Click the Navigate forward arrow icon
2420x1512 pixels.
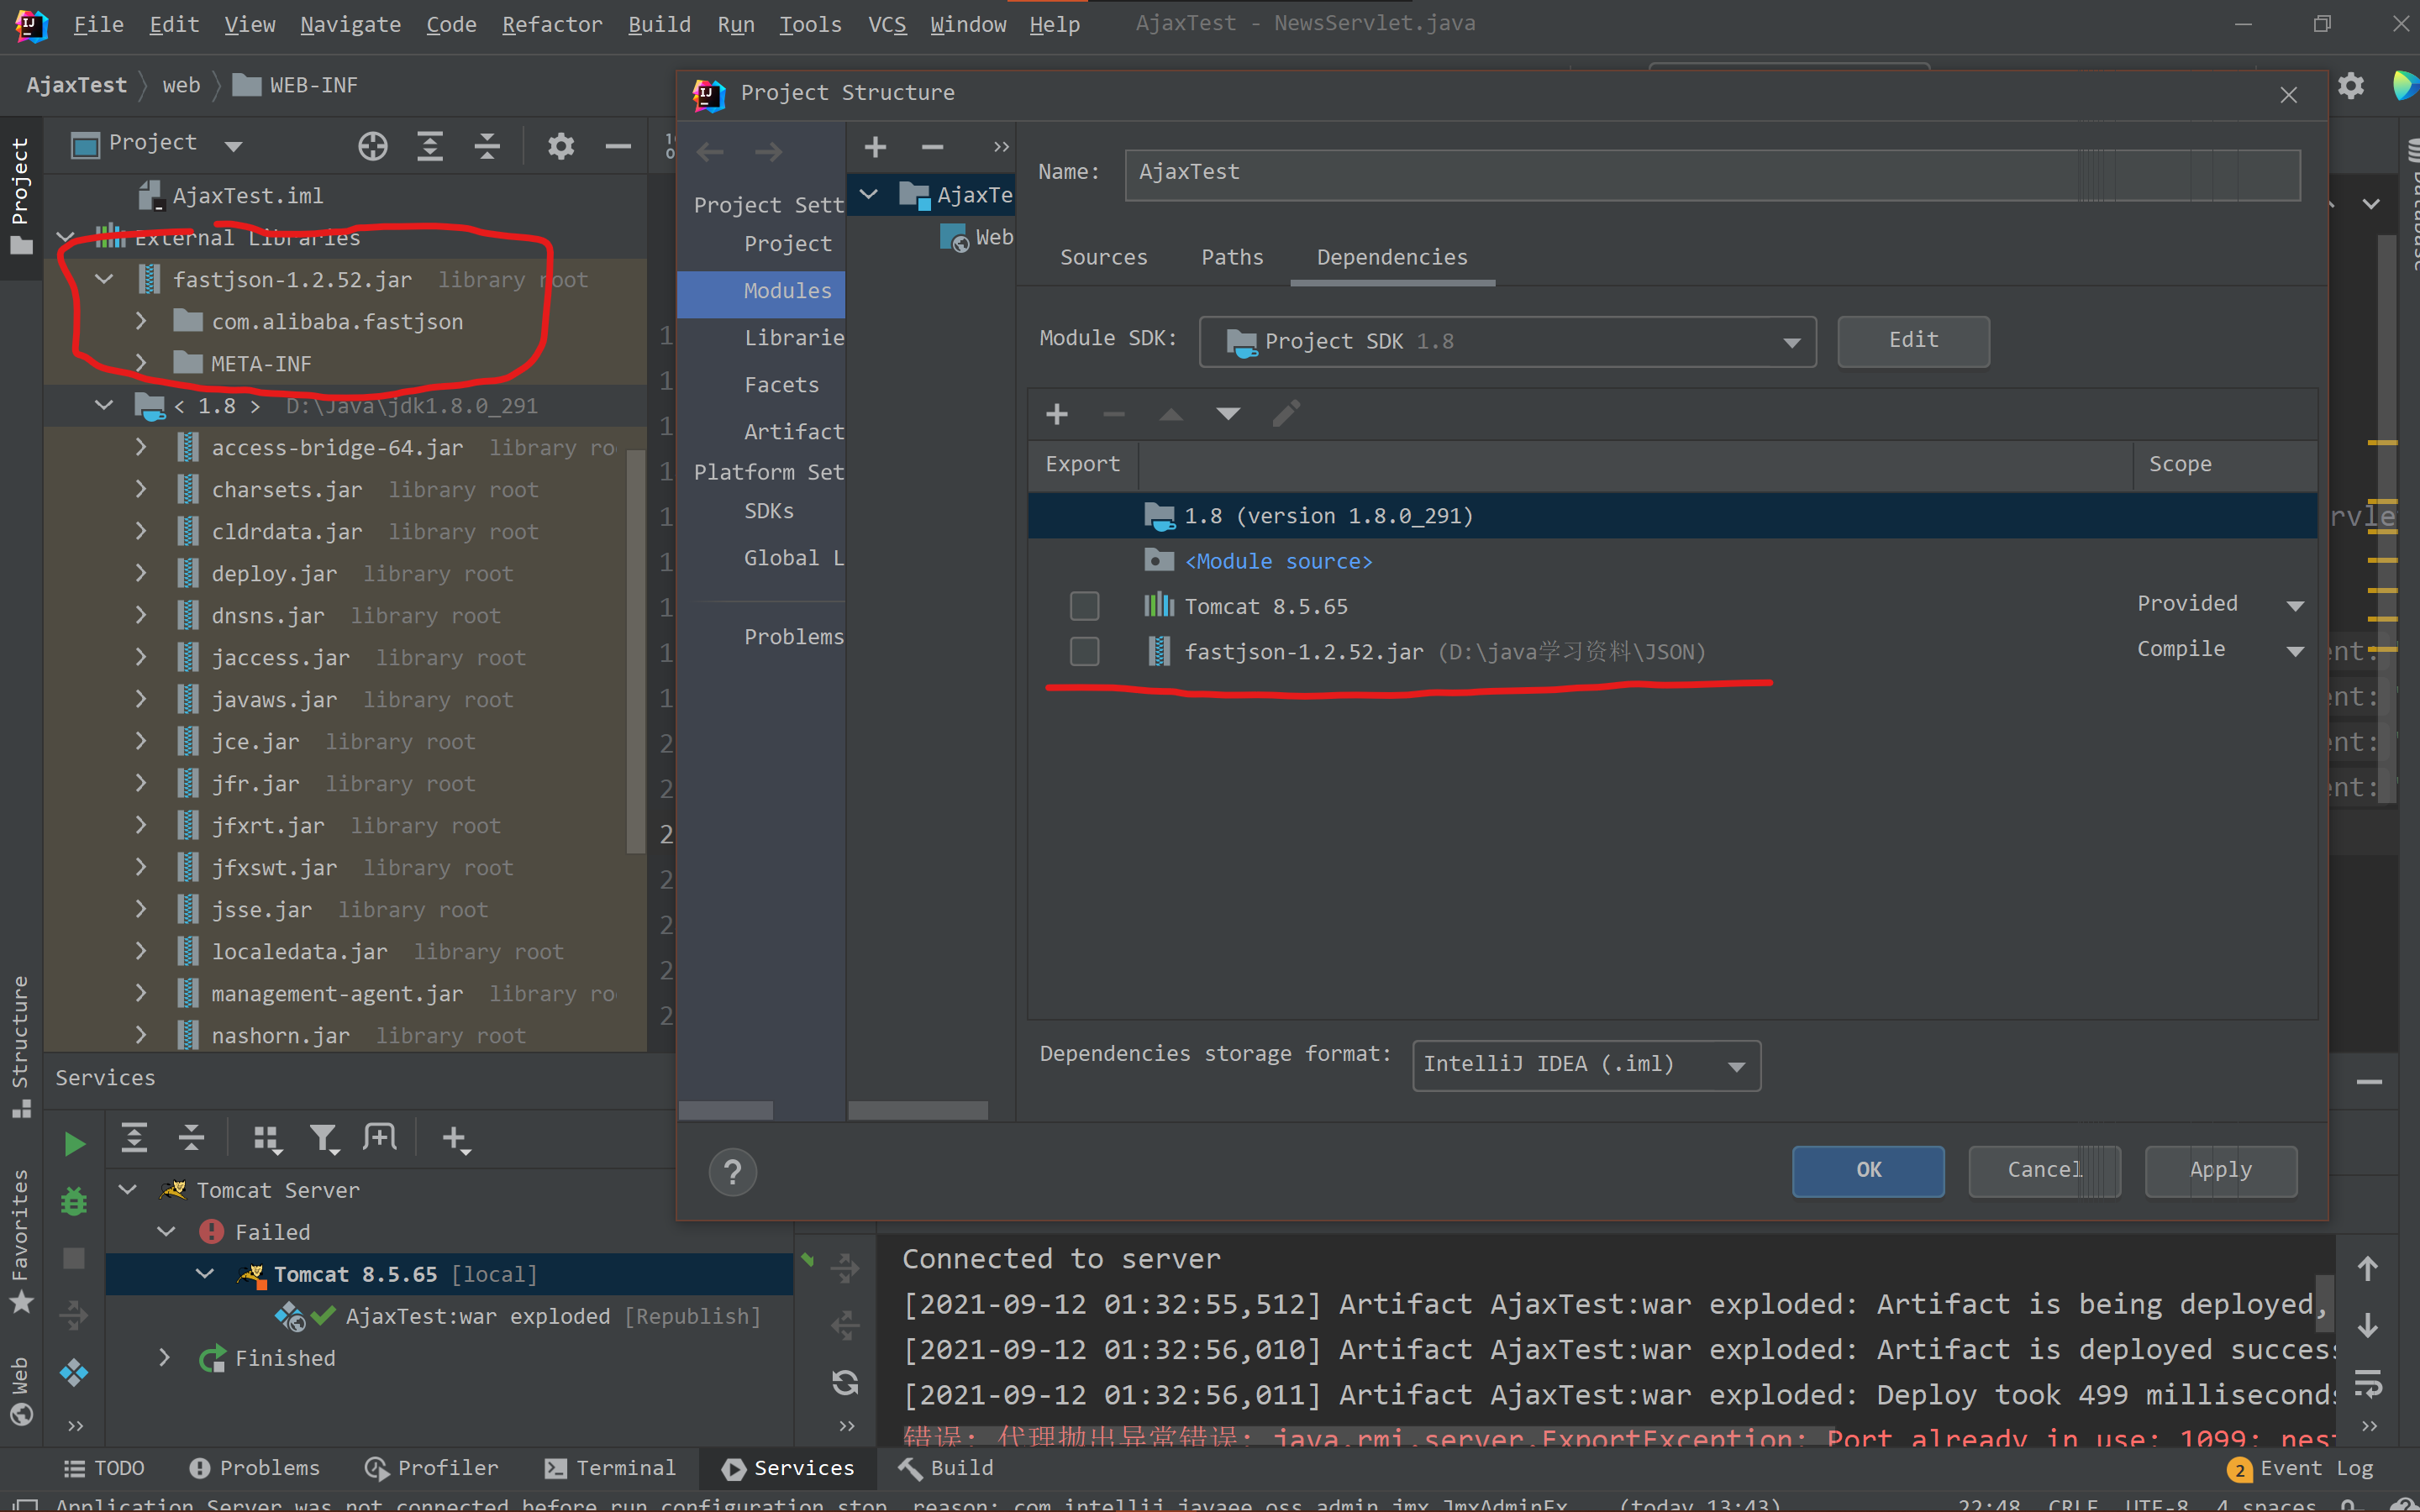click(768, 150)
